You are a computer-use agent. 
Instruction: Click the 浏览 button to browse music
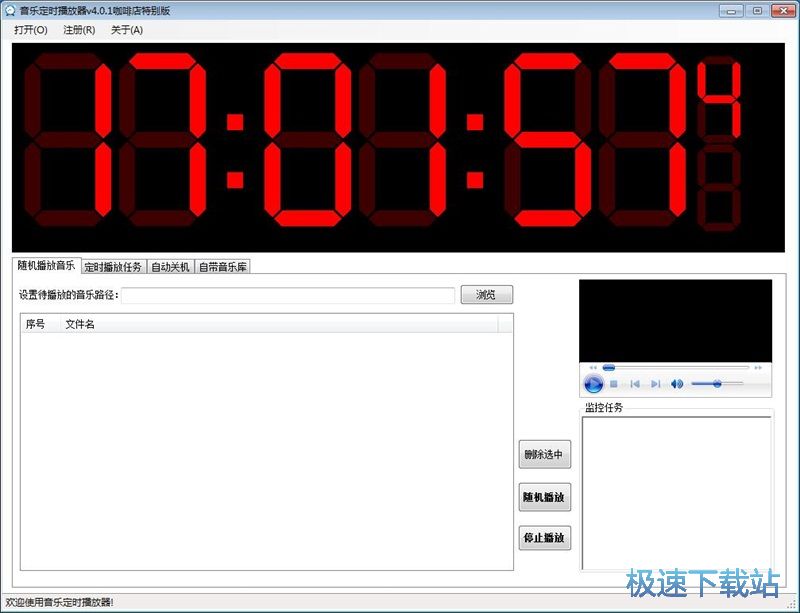(485, 294)
